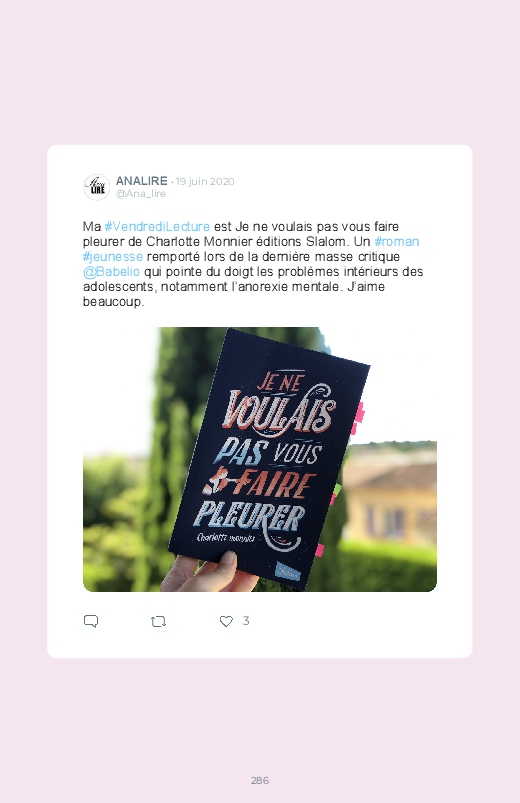
Task: Open the ANALIRE profile avatar
Action: pyautogui.click(x=96, y=187)
